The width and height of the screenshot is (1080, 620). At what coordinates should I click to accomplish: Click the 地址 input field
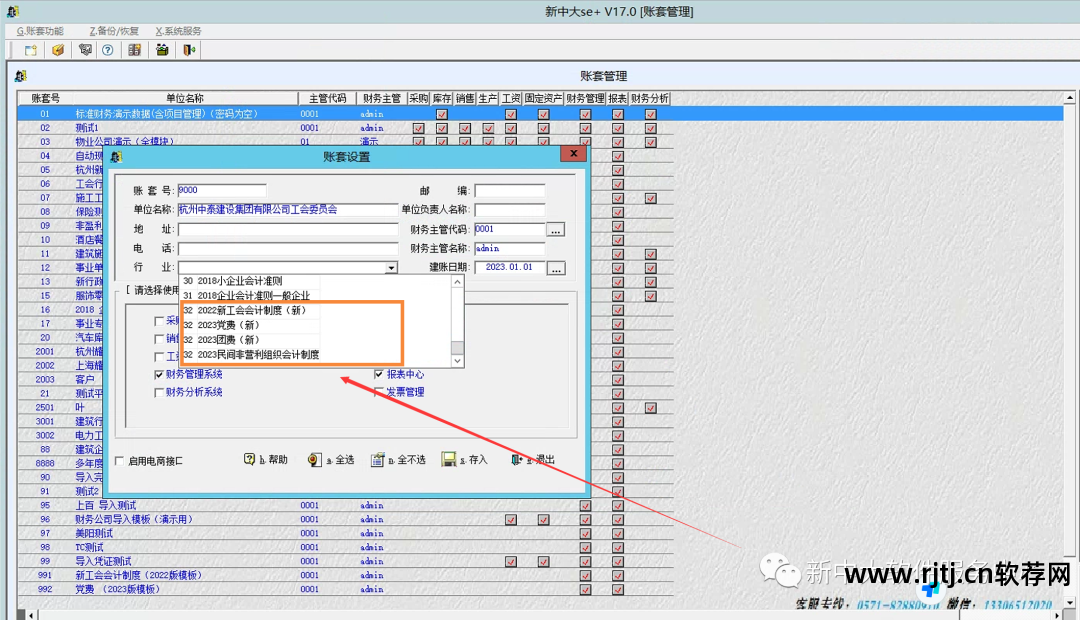pyautogui.click(x=288, y=229)
